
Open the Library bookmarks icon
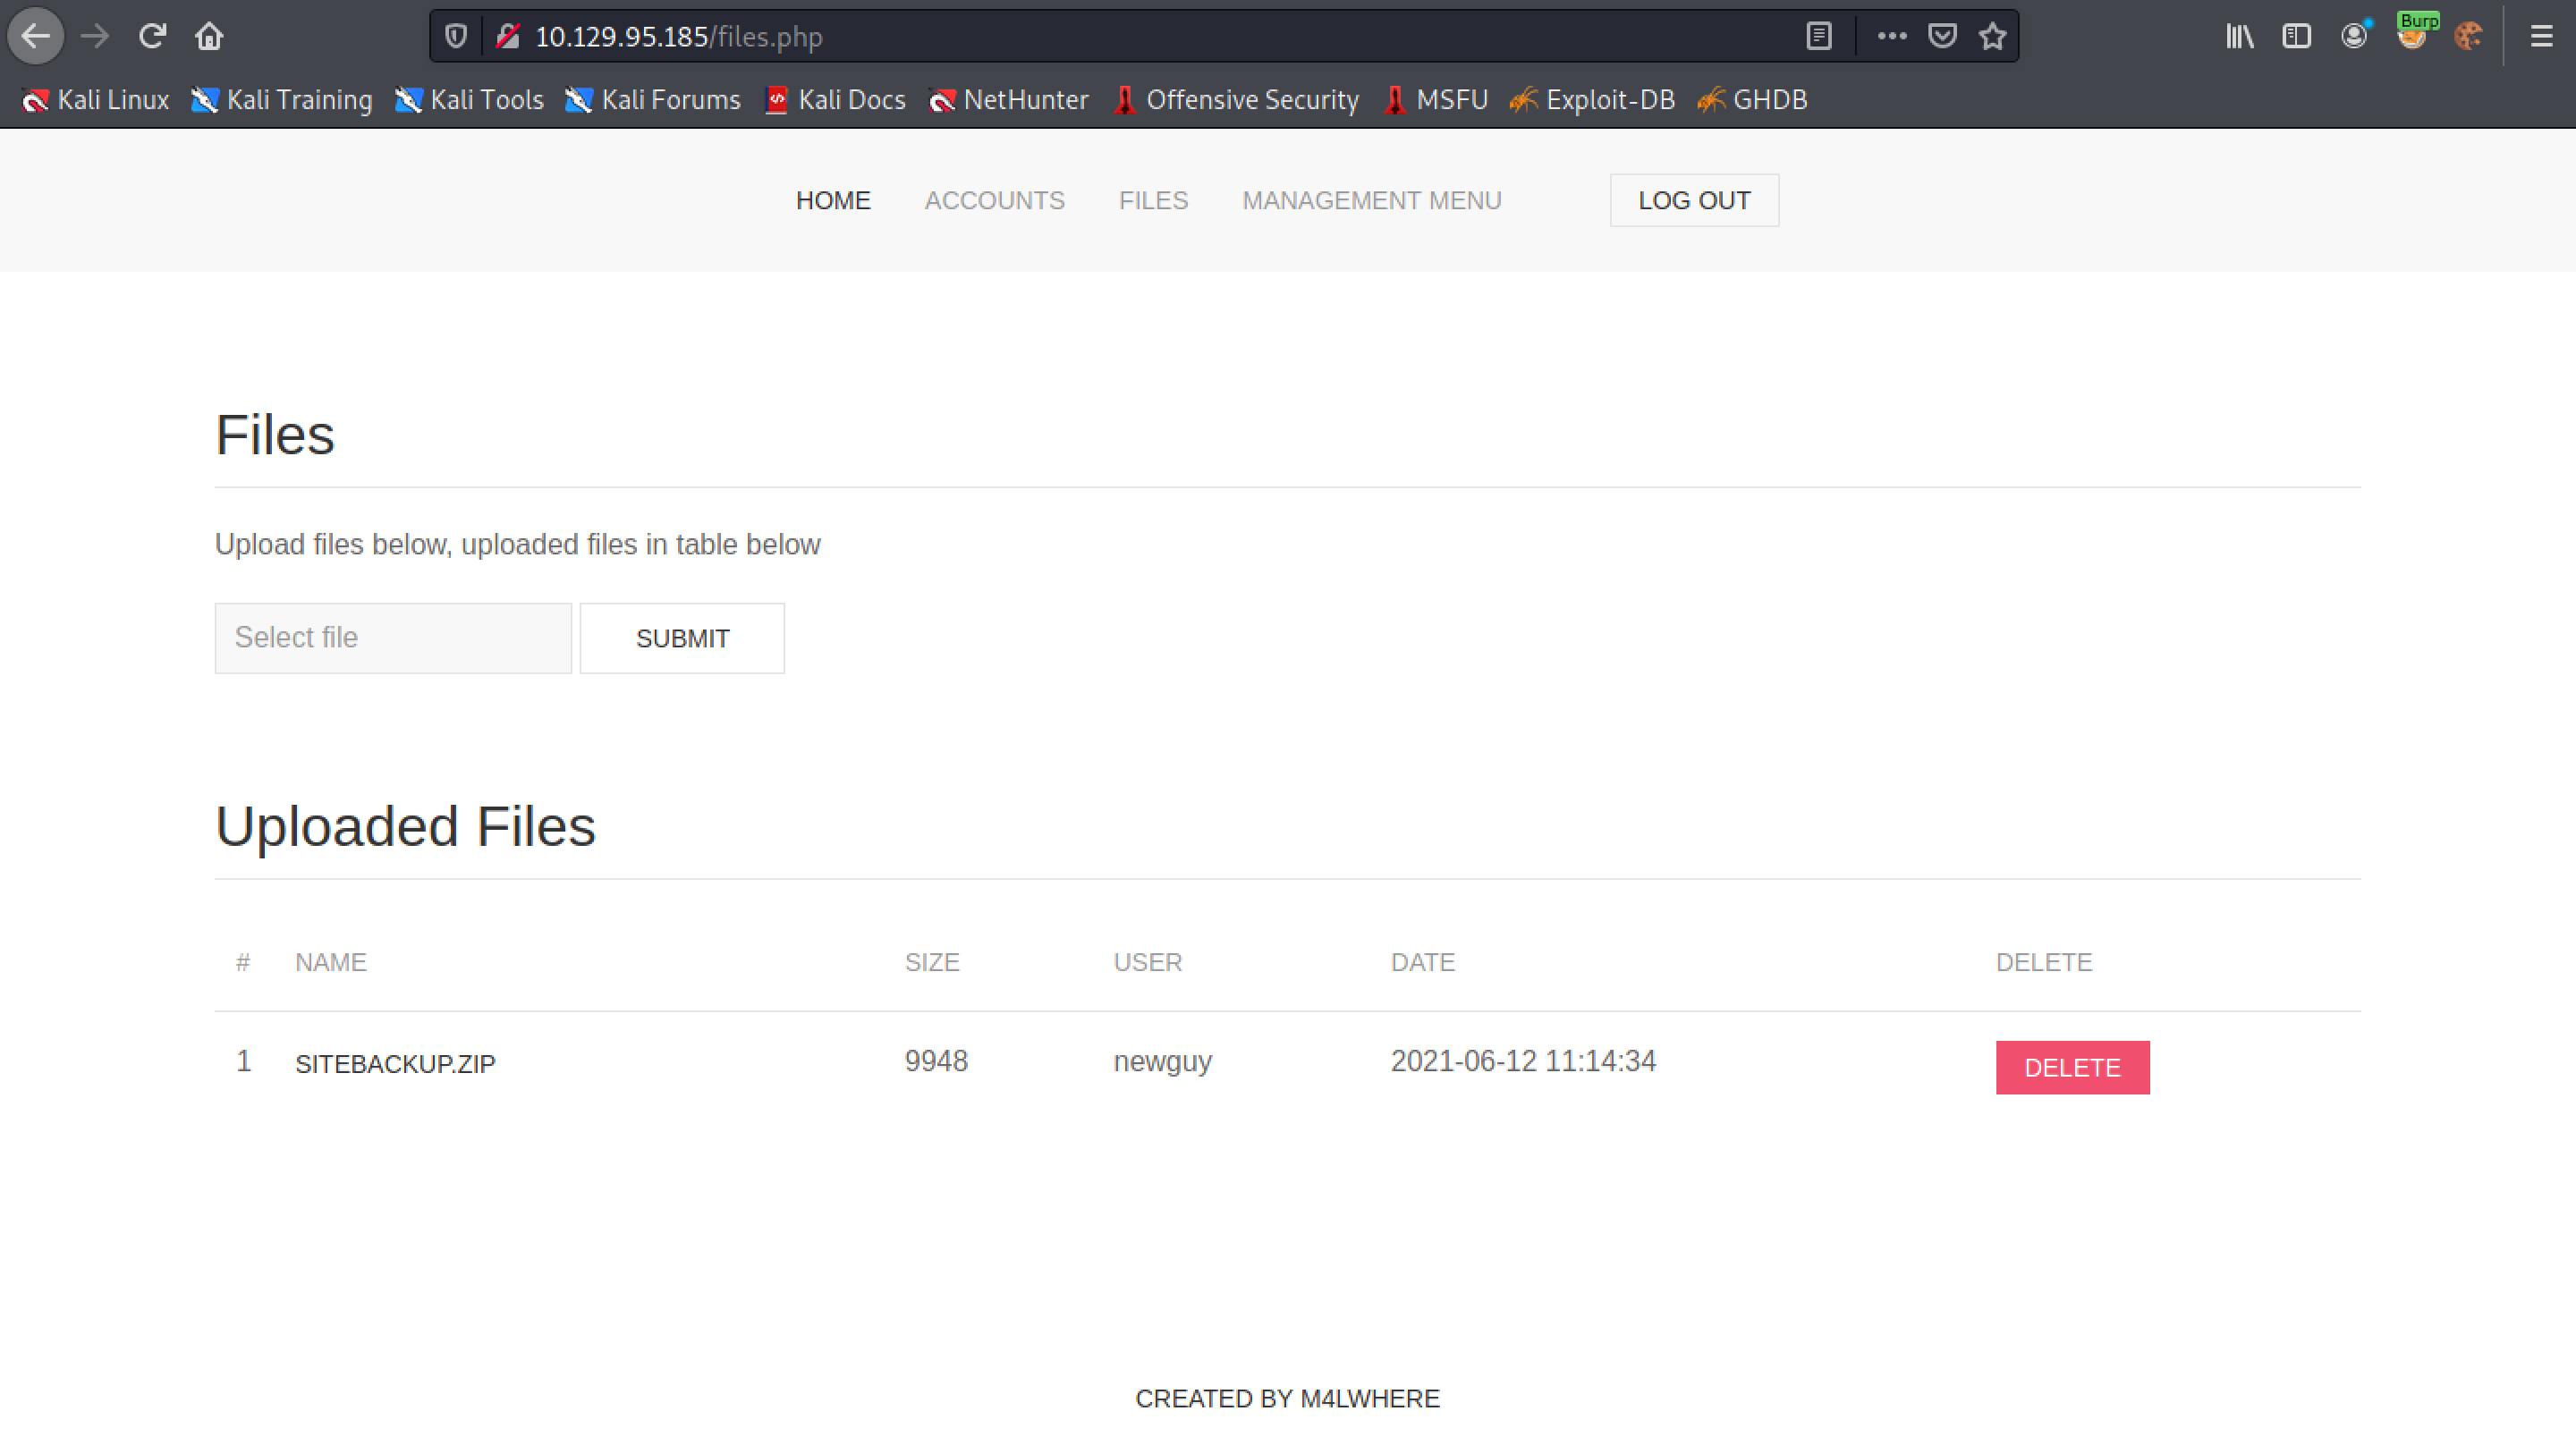tap(2240, 36)
